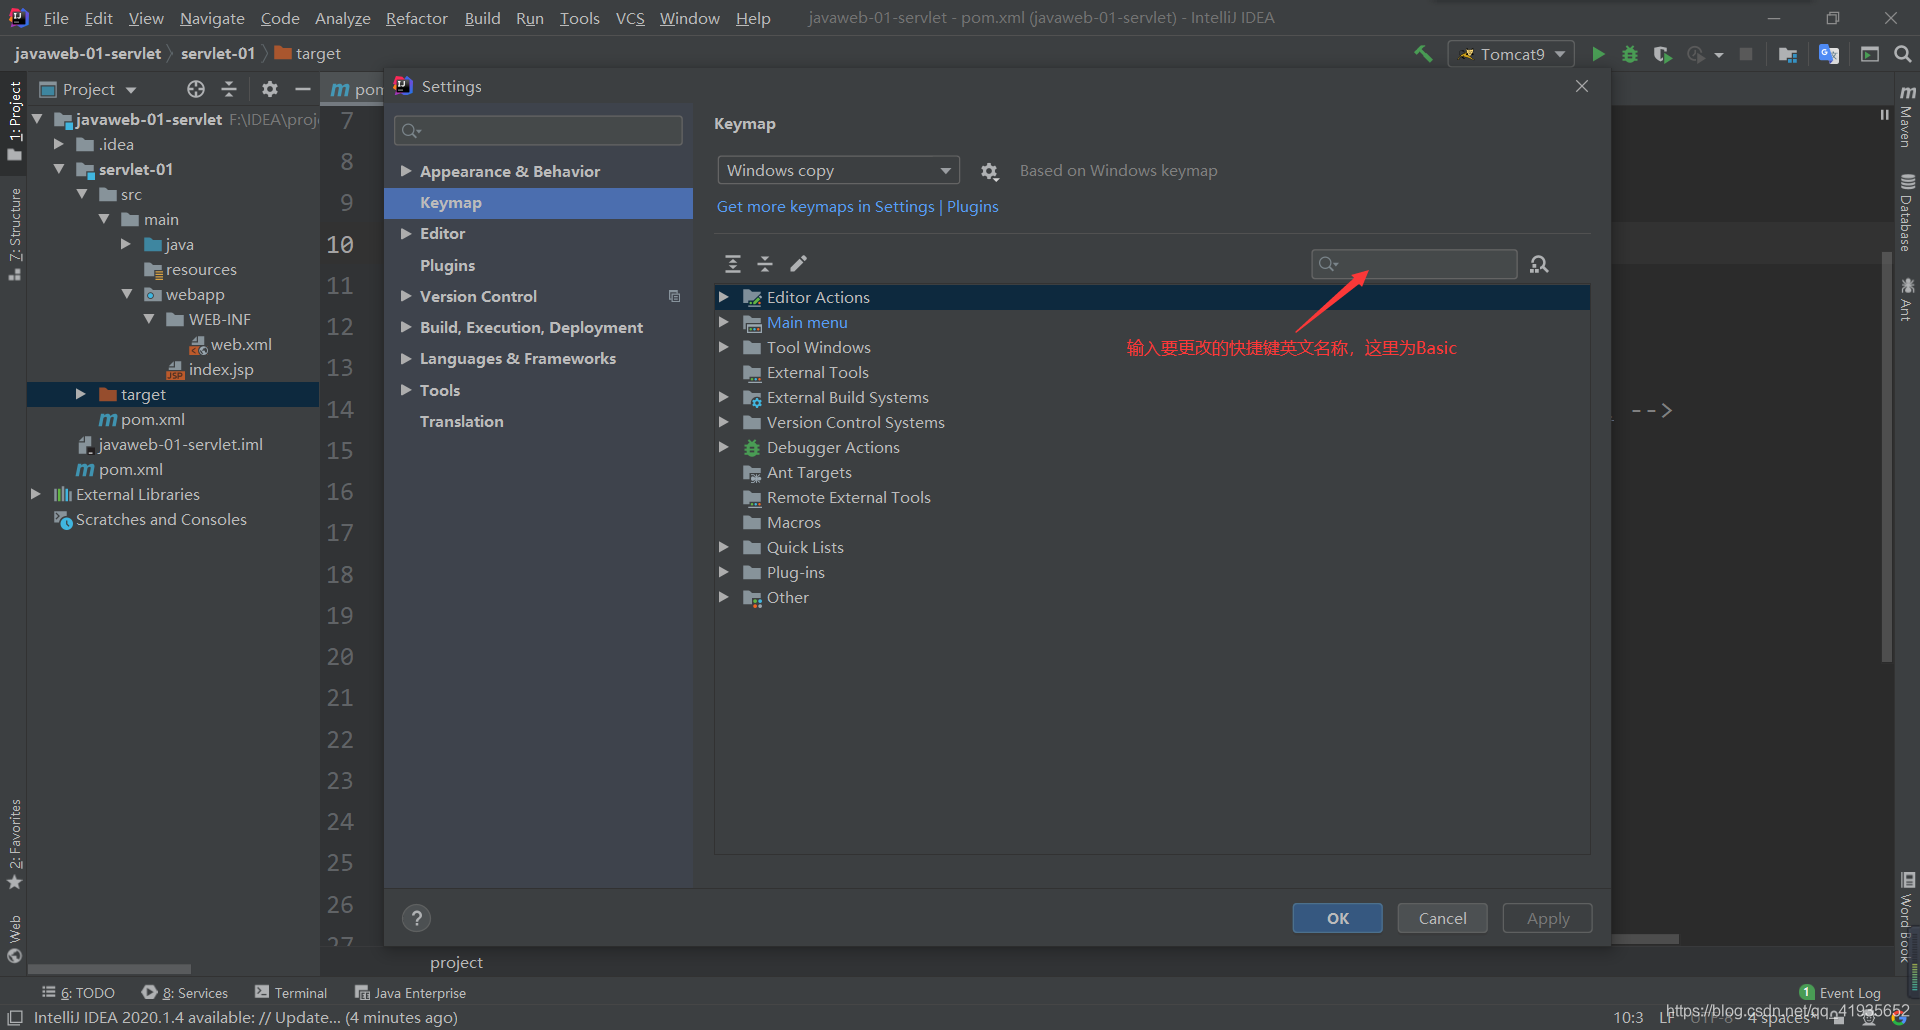Open the Navigate menu

(x=212, y=18)
